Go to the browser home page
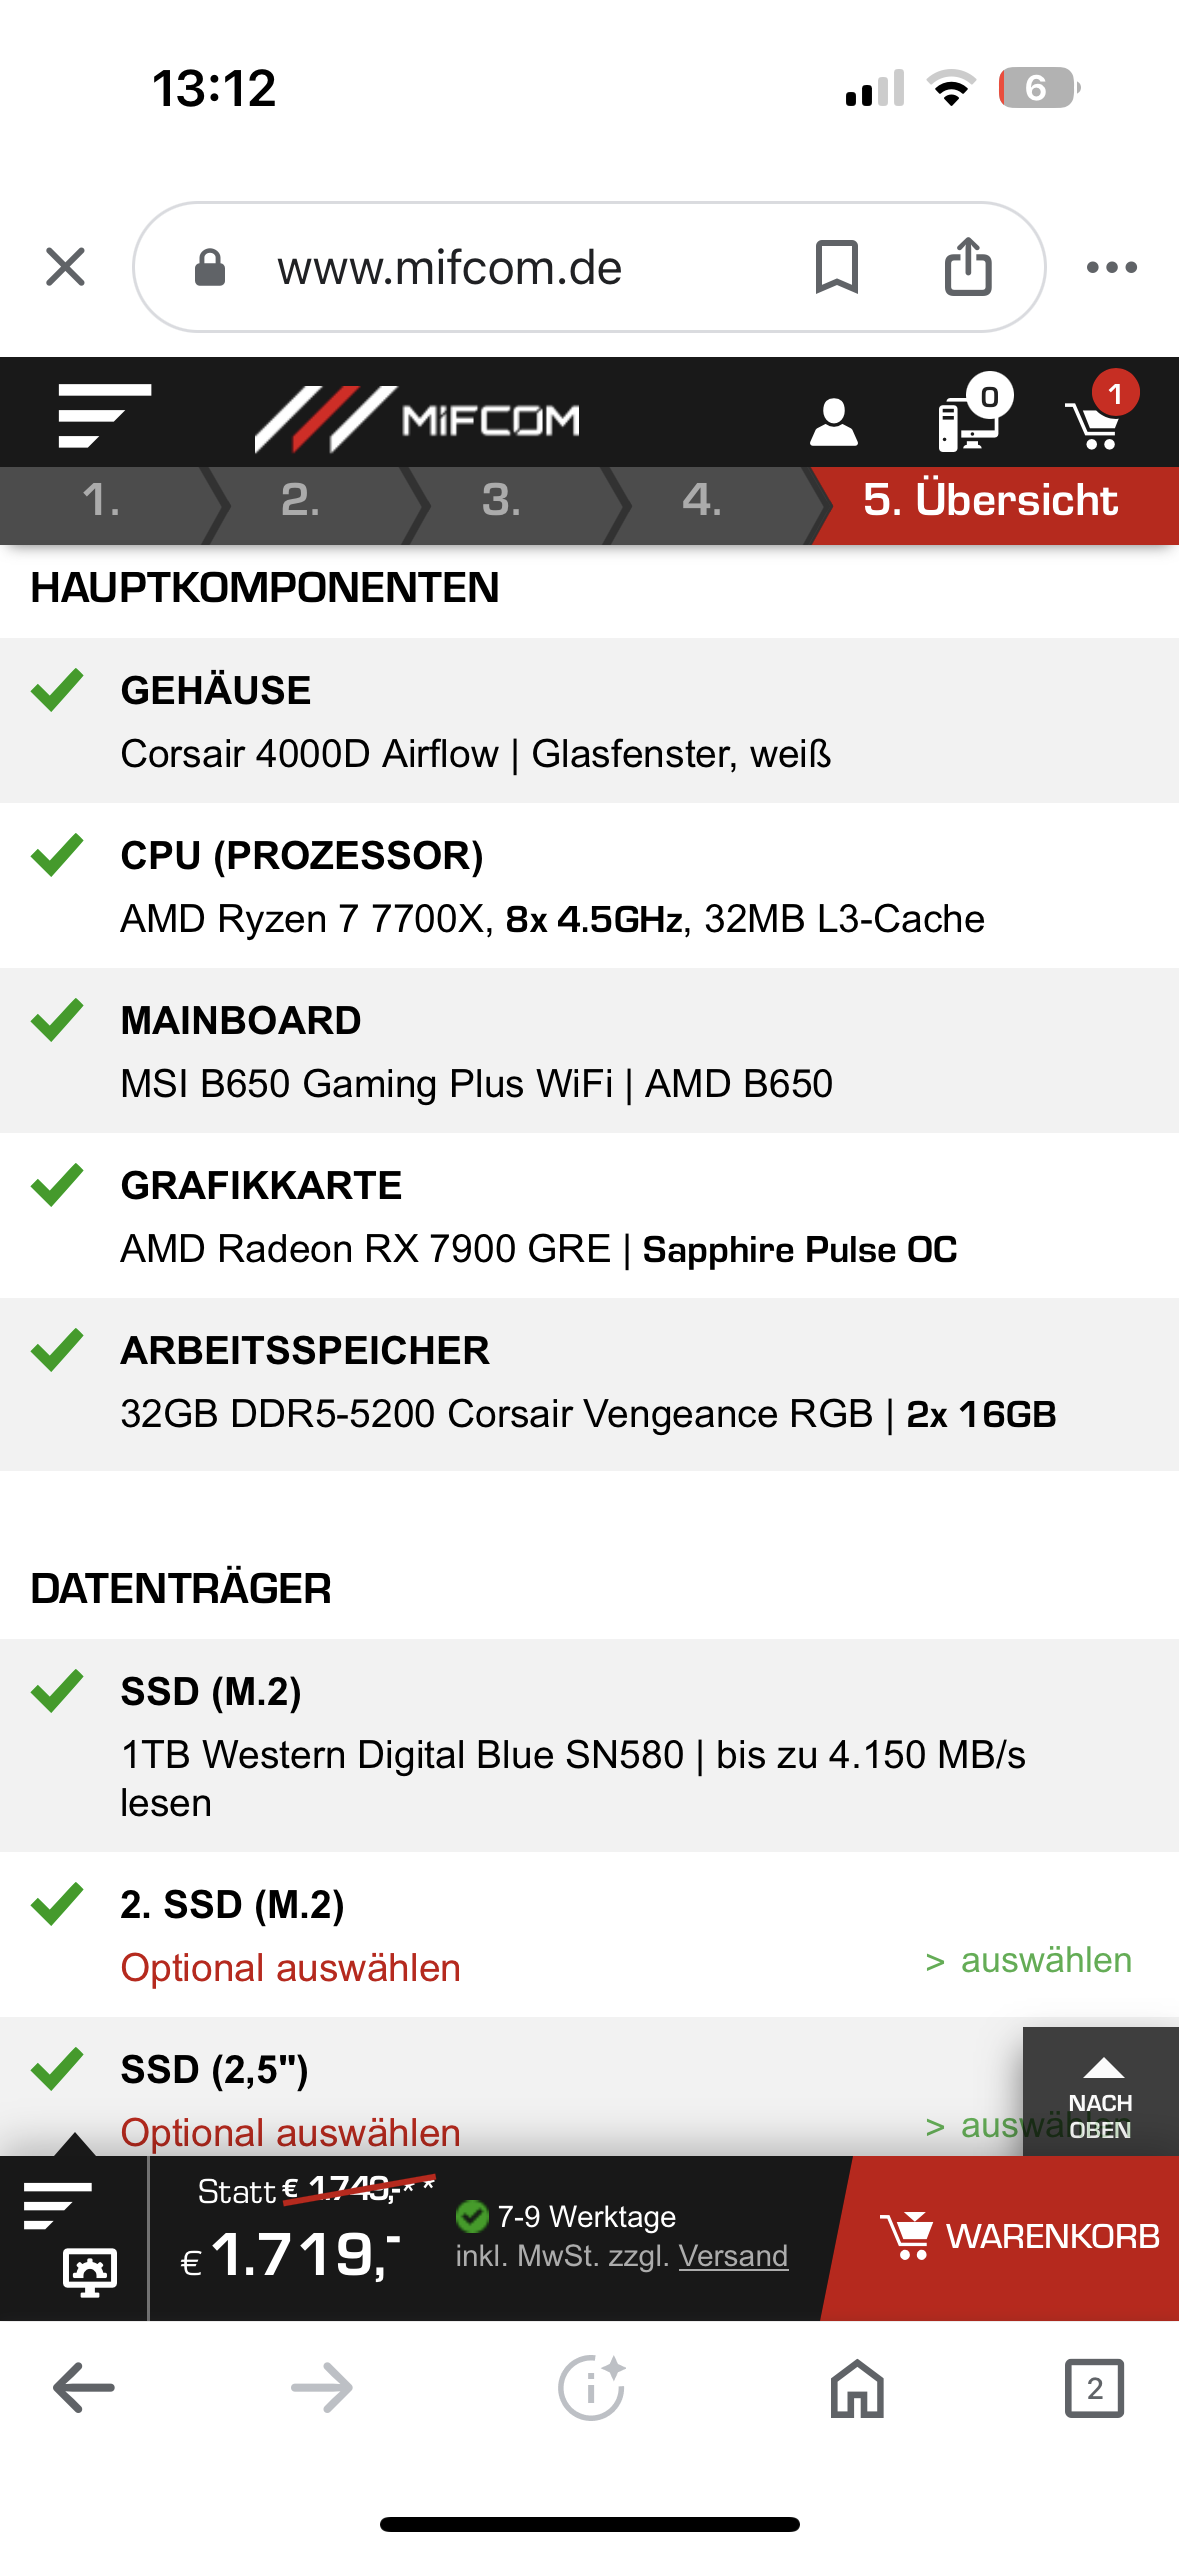1179x2556 pixels. 857,2388
